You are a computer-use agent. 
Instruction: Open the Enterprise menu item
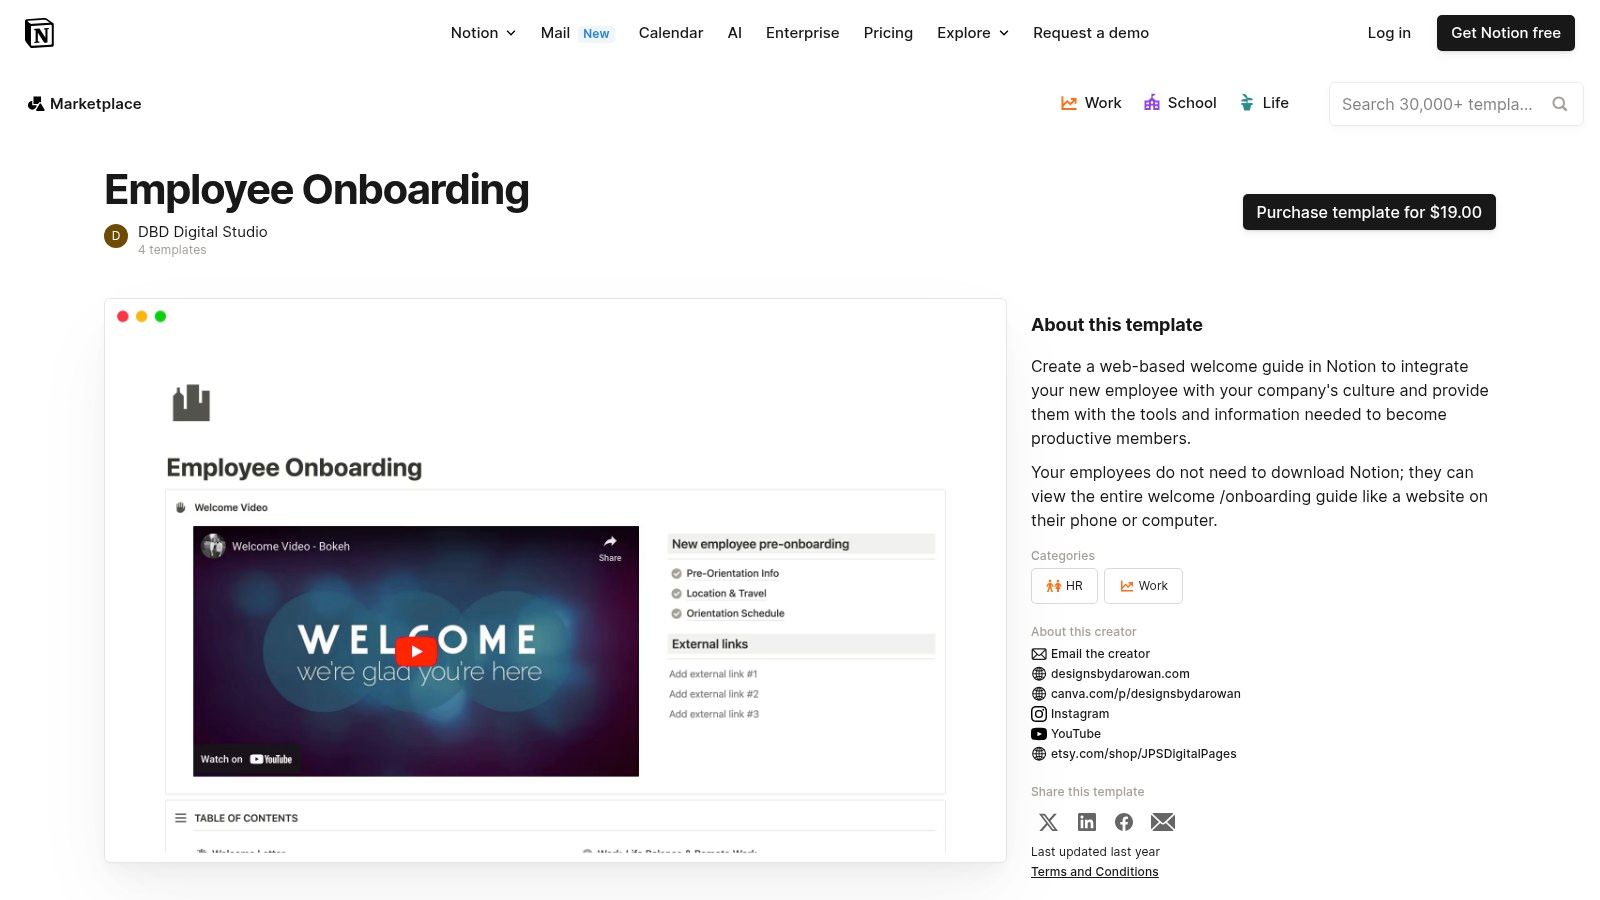[803, 33]
